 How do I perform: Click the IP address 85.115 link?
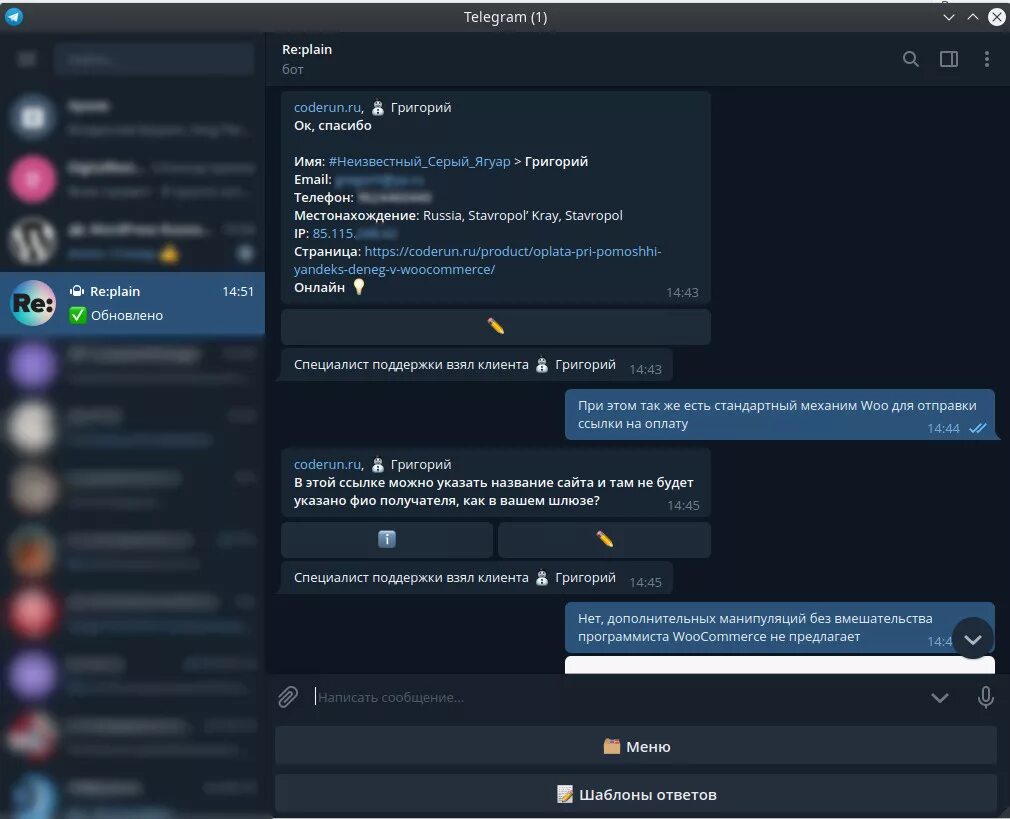coord(354,233)
